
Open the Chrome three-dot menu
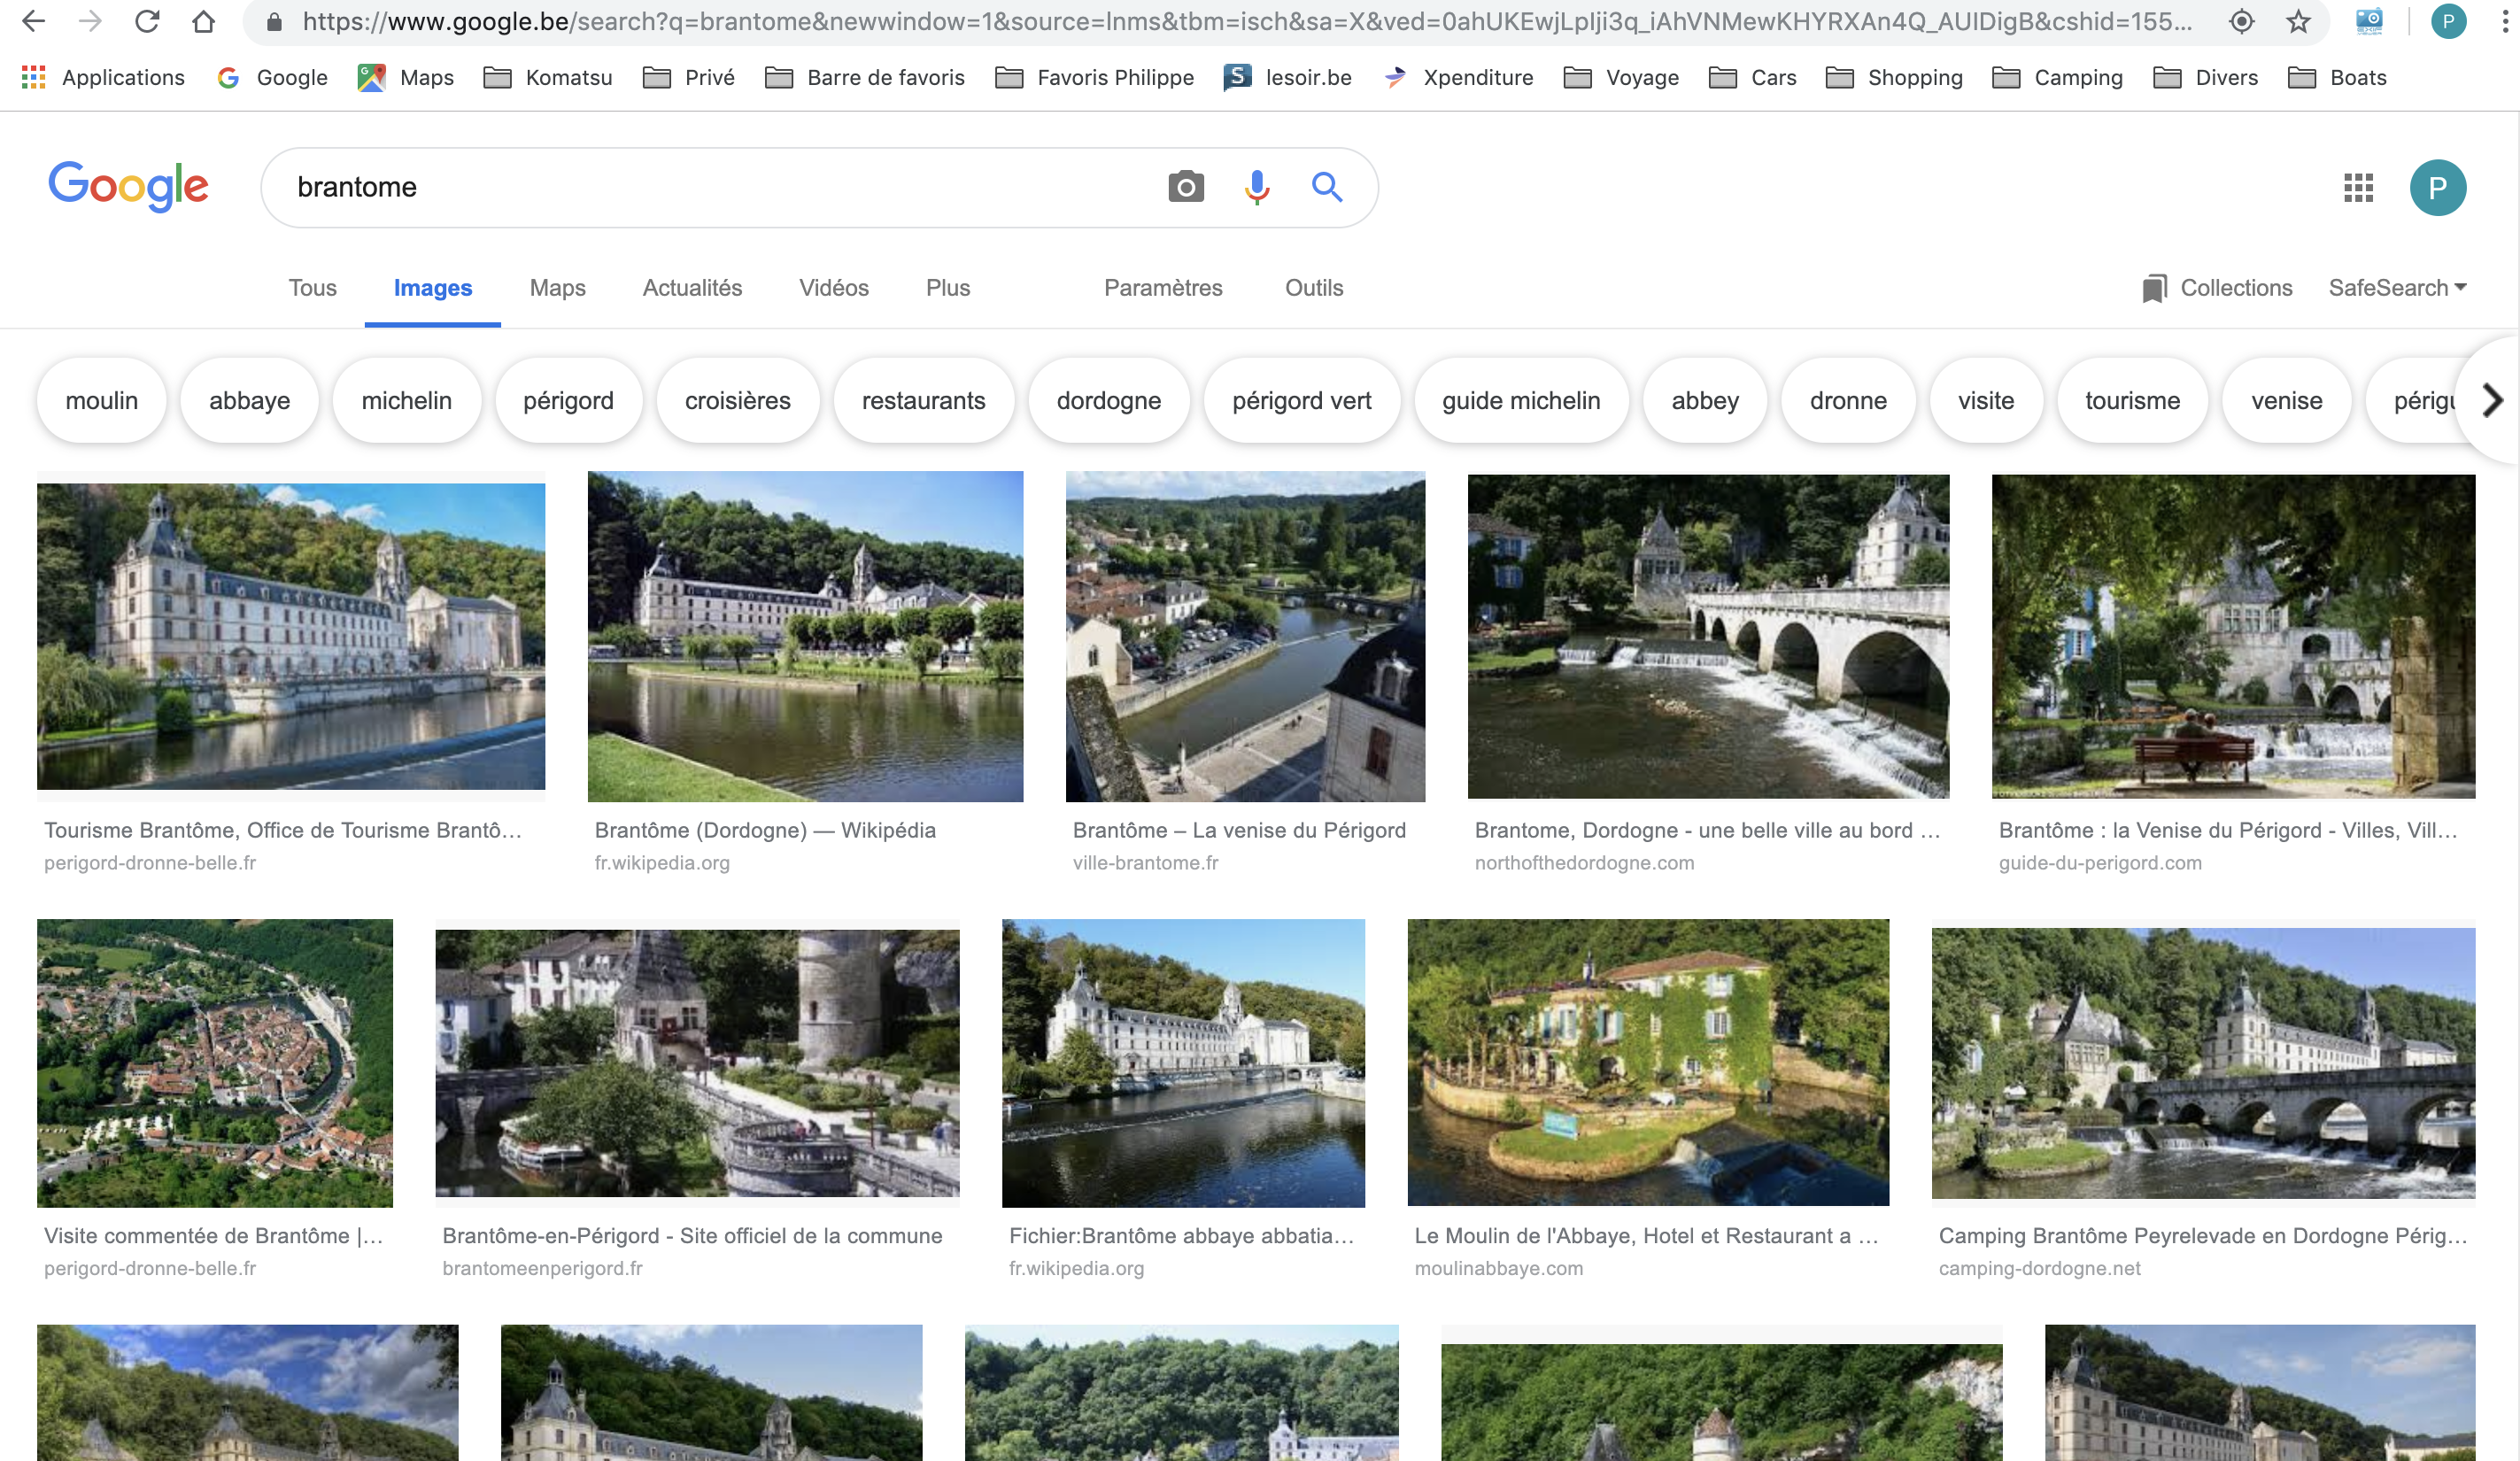pos(2503,21)
